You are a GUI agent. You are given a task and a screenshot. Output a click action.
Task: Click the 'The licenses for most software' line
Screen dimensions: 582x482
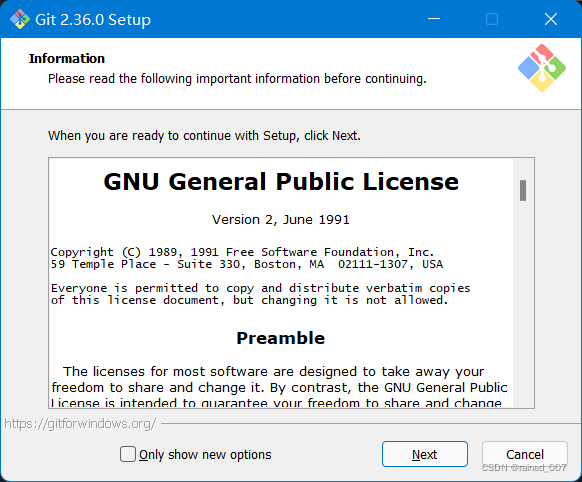pyautogui.click(x=274, y=371)
